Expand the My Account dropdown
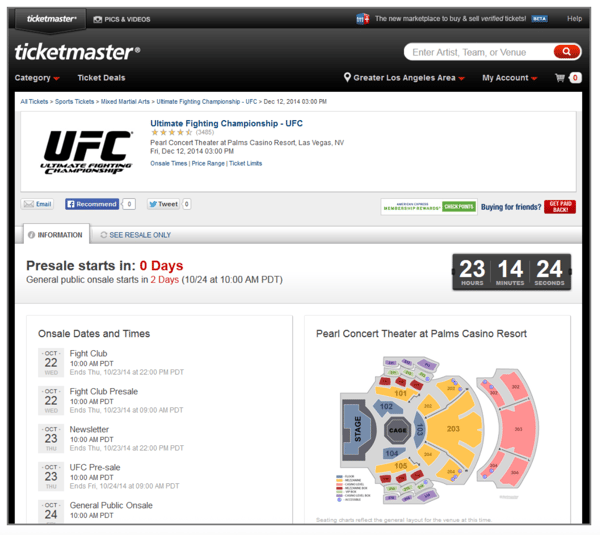Screen dimensions: 600x535 coord(509,78)
